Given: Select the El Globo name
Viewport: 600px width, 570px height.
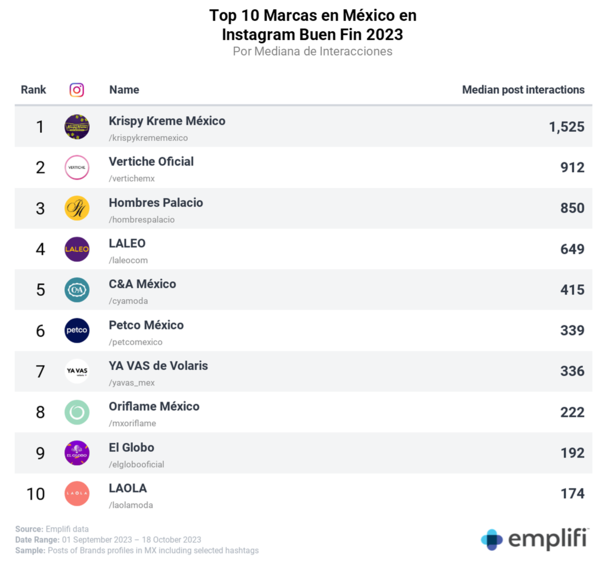Looking at the screenshot, I should point(132,447).
